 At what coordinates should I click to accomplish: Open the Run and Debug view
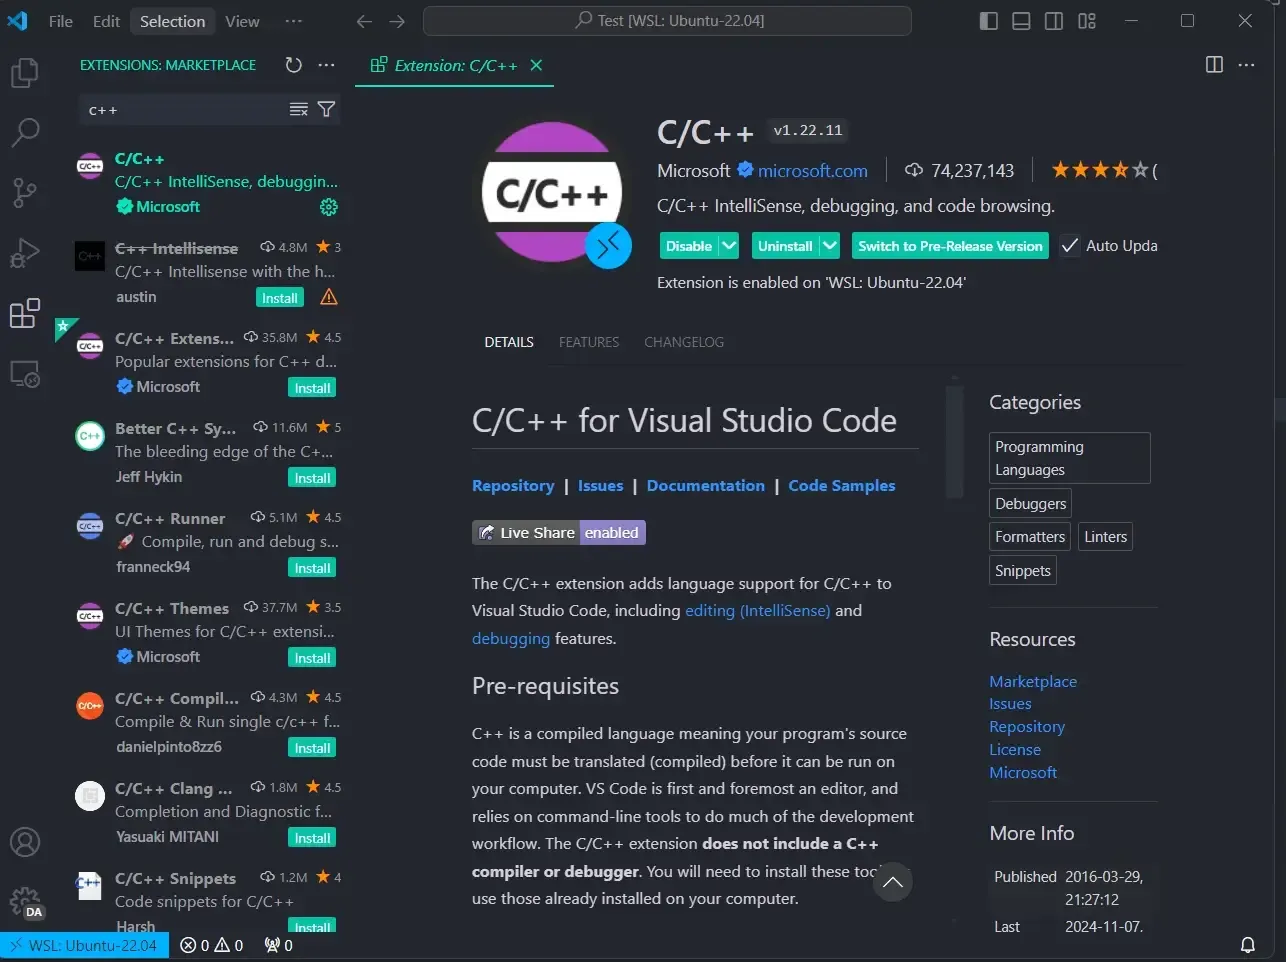tap(26, 253)
